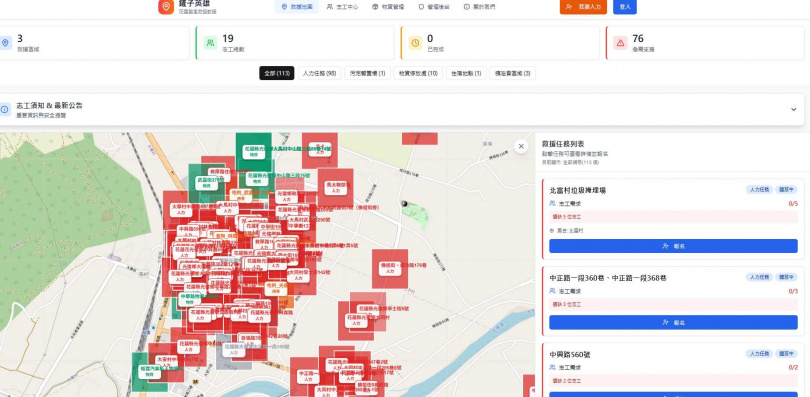Click the stat card showing 0
The image size is (810, 397).
pos(500,43)
